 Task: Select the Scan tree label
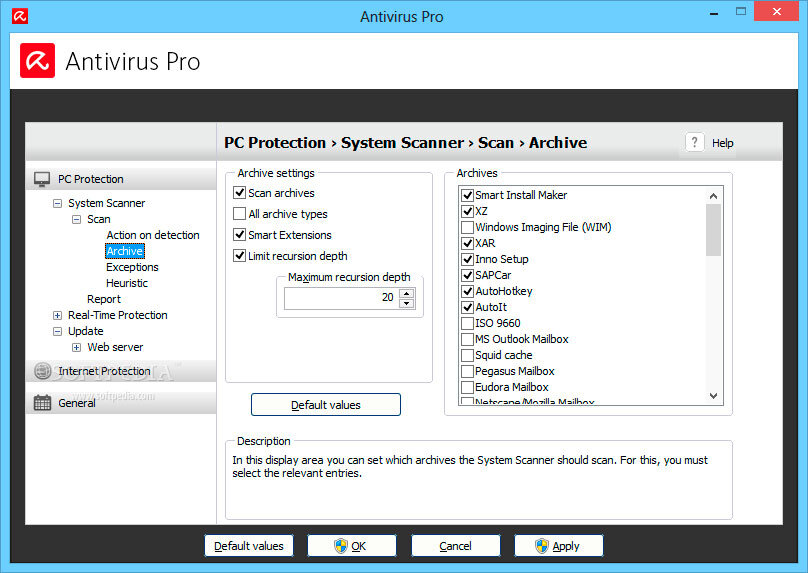point(98,219)
